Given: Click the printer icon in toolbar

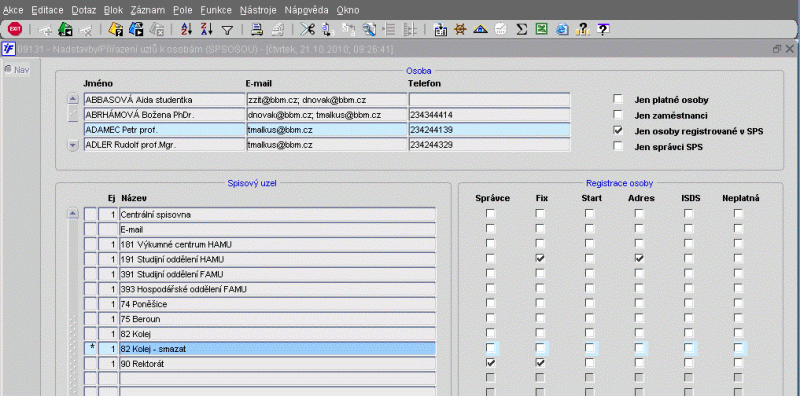Looking at the screenshot, I should pyautogui.click(x=257, y=30).
